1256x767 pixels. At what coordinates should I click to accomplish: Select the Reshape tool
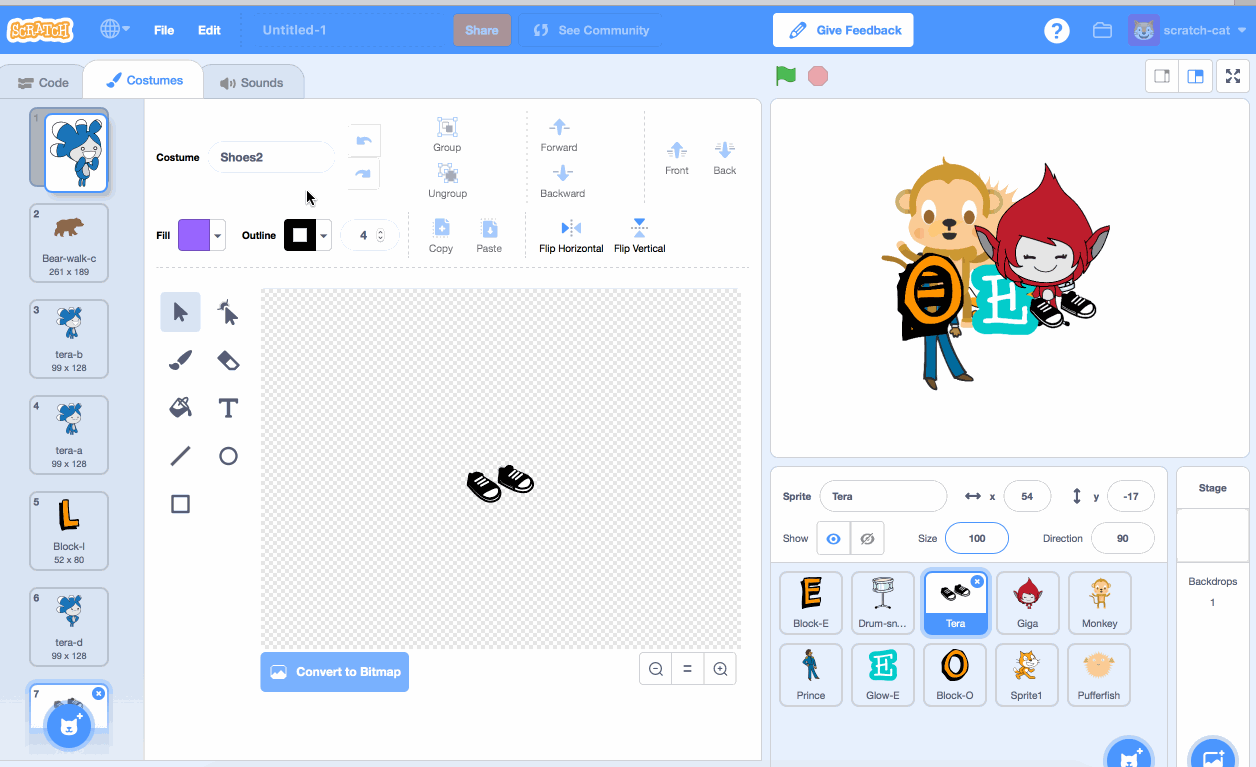tap(228, 312)
